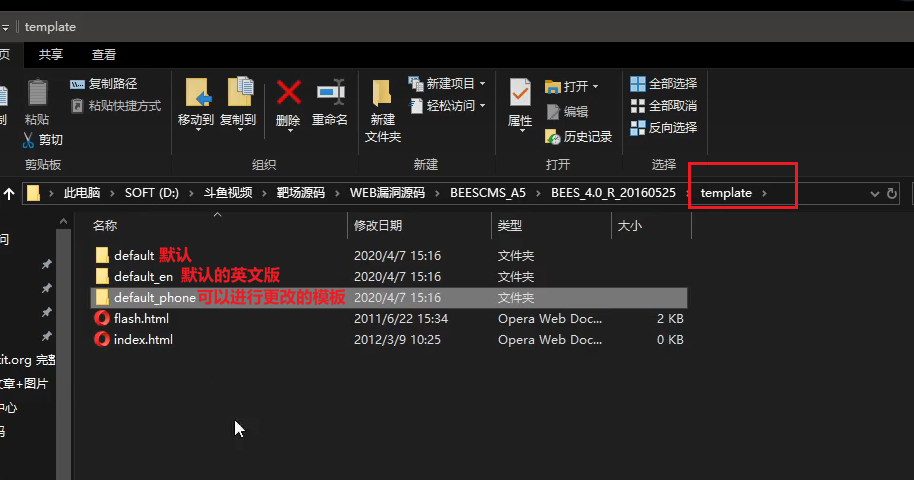This screenshot has width=914, height=480.
Task: Click the Edit ribbon option
Action: (x=568, y=112)
